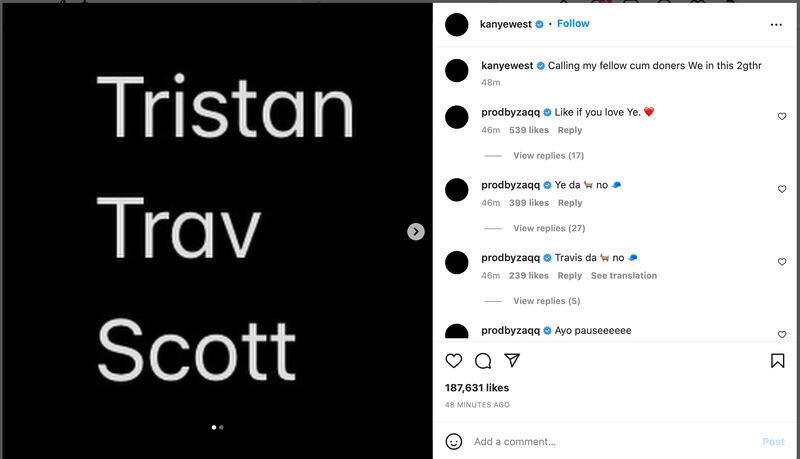Click See translation on Travis comment
Viewport: 800px width, 459px height.
pyautogui.click(x=624, y=276)
